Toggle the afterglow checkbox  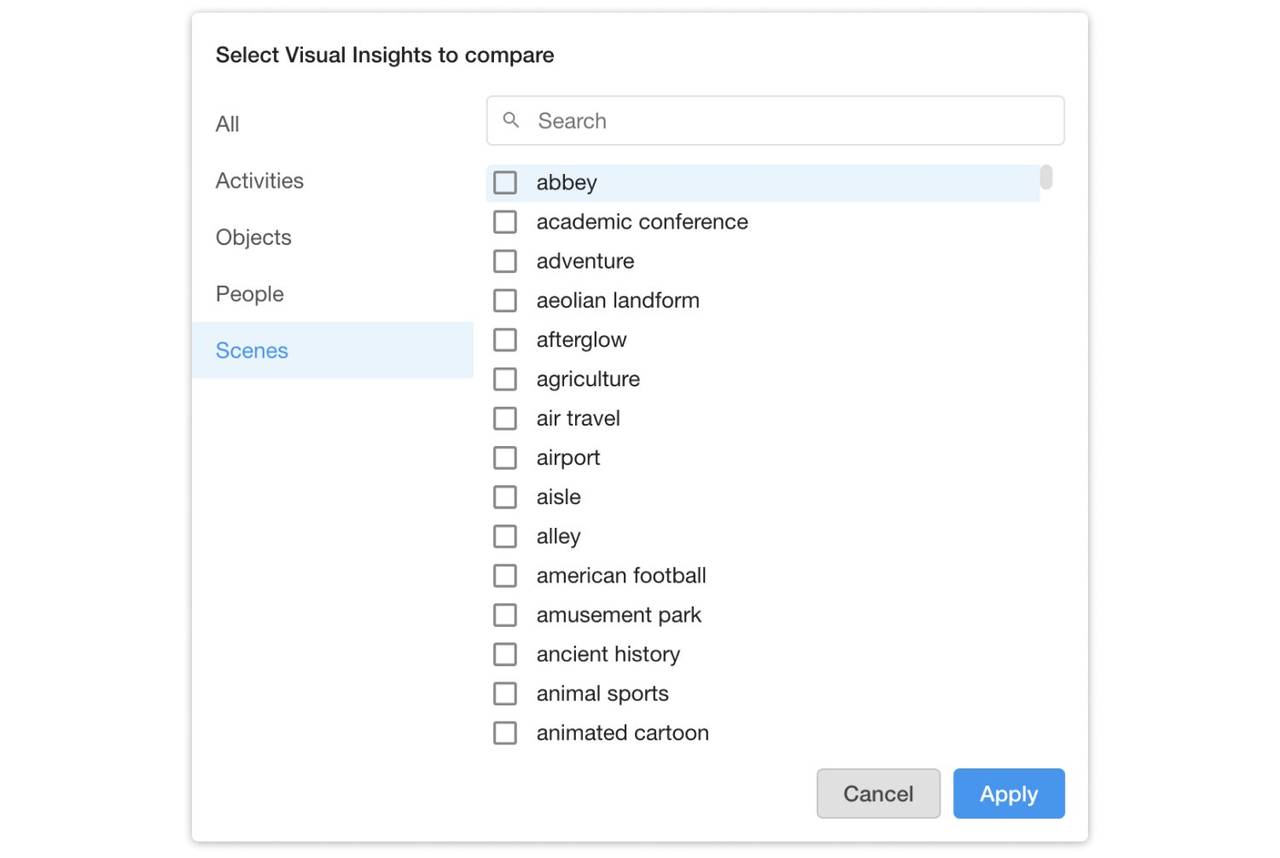(505, 340)
